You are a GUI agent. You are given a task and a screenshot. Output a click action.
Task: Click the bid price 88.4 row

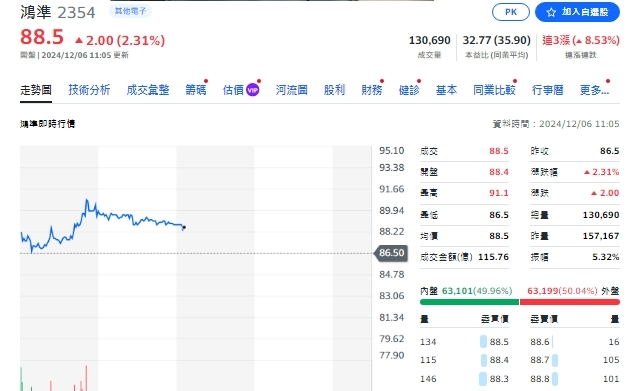click(464, 360)
